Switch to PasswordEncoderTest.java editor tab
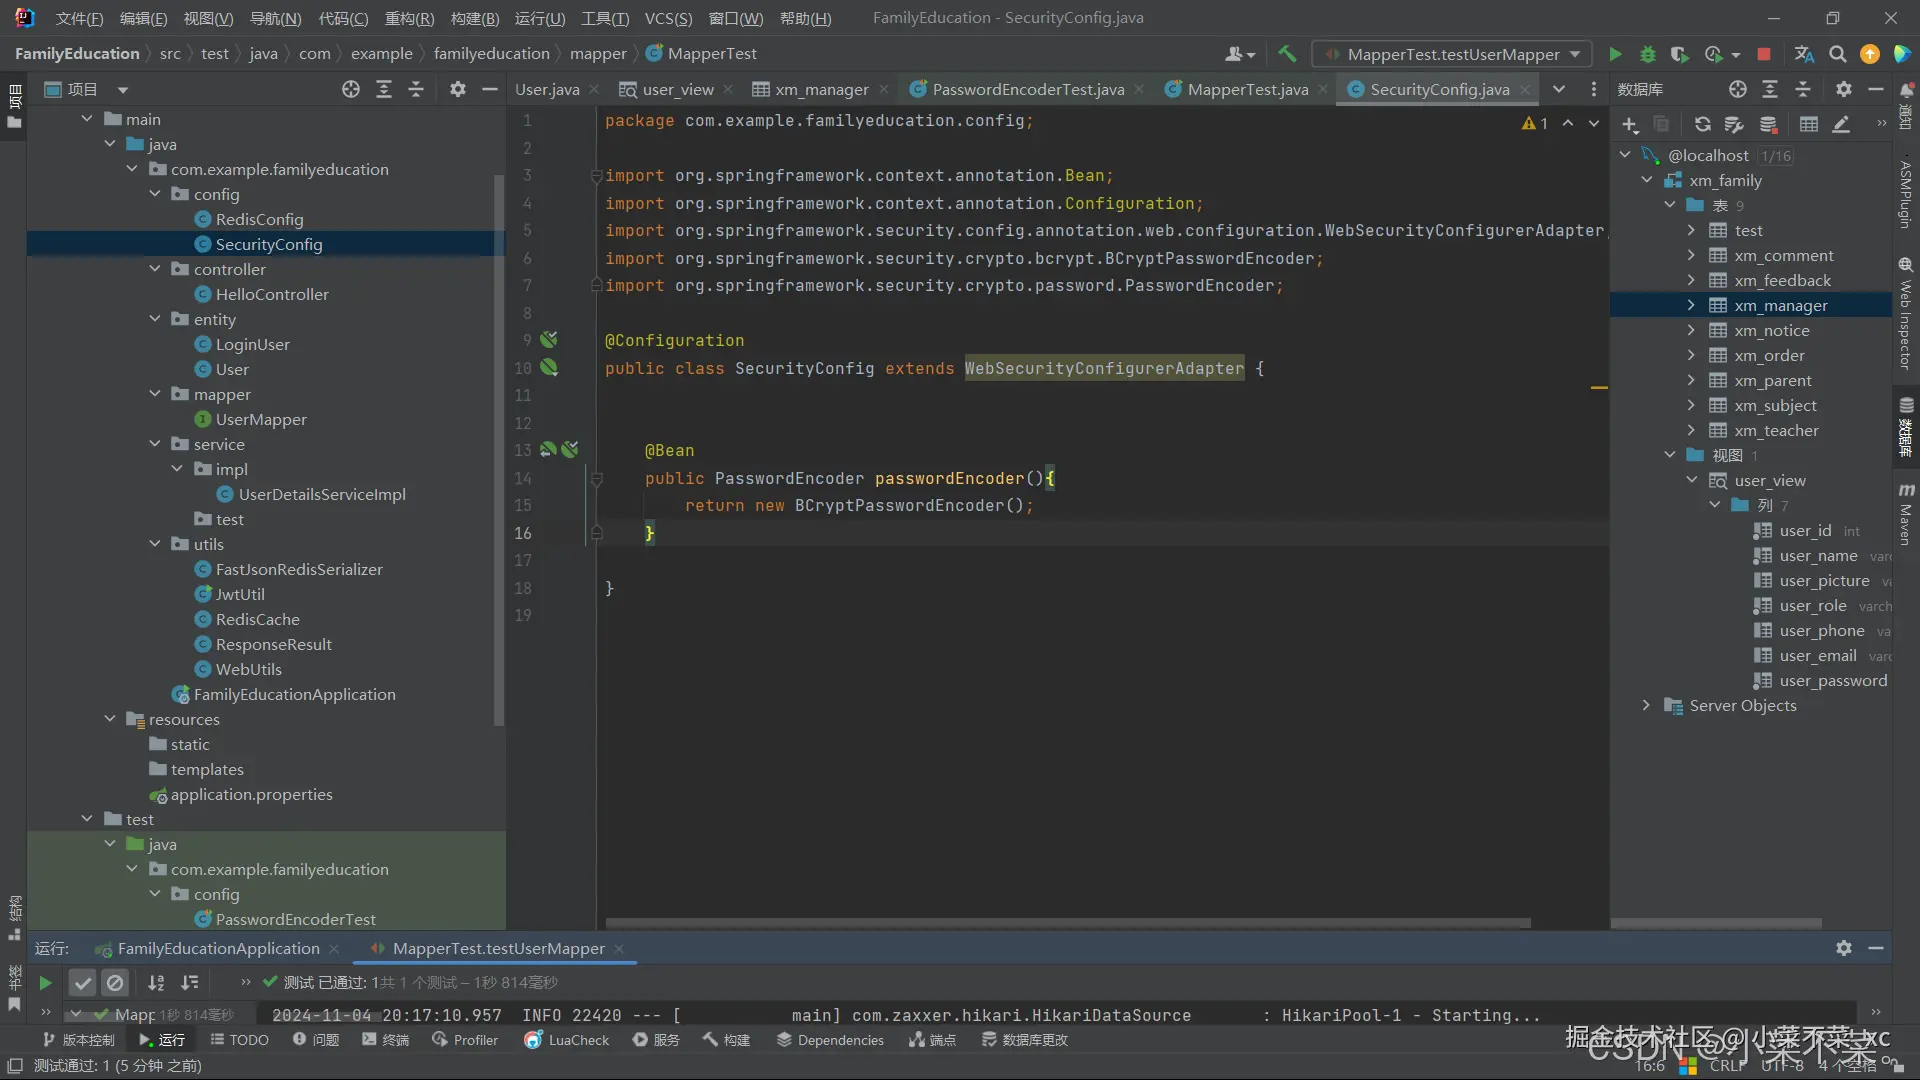The height and width of the screenshot is (1080, 1920). 1027,90
